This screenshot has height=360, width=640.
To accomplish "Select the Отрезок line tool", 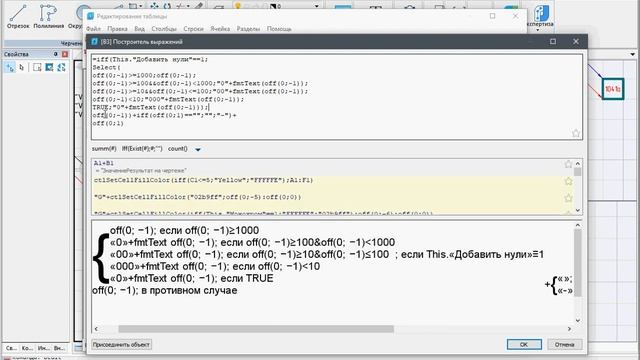I will click(18, 16).
